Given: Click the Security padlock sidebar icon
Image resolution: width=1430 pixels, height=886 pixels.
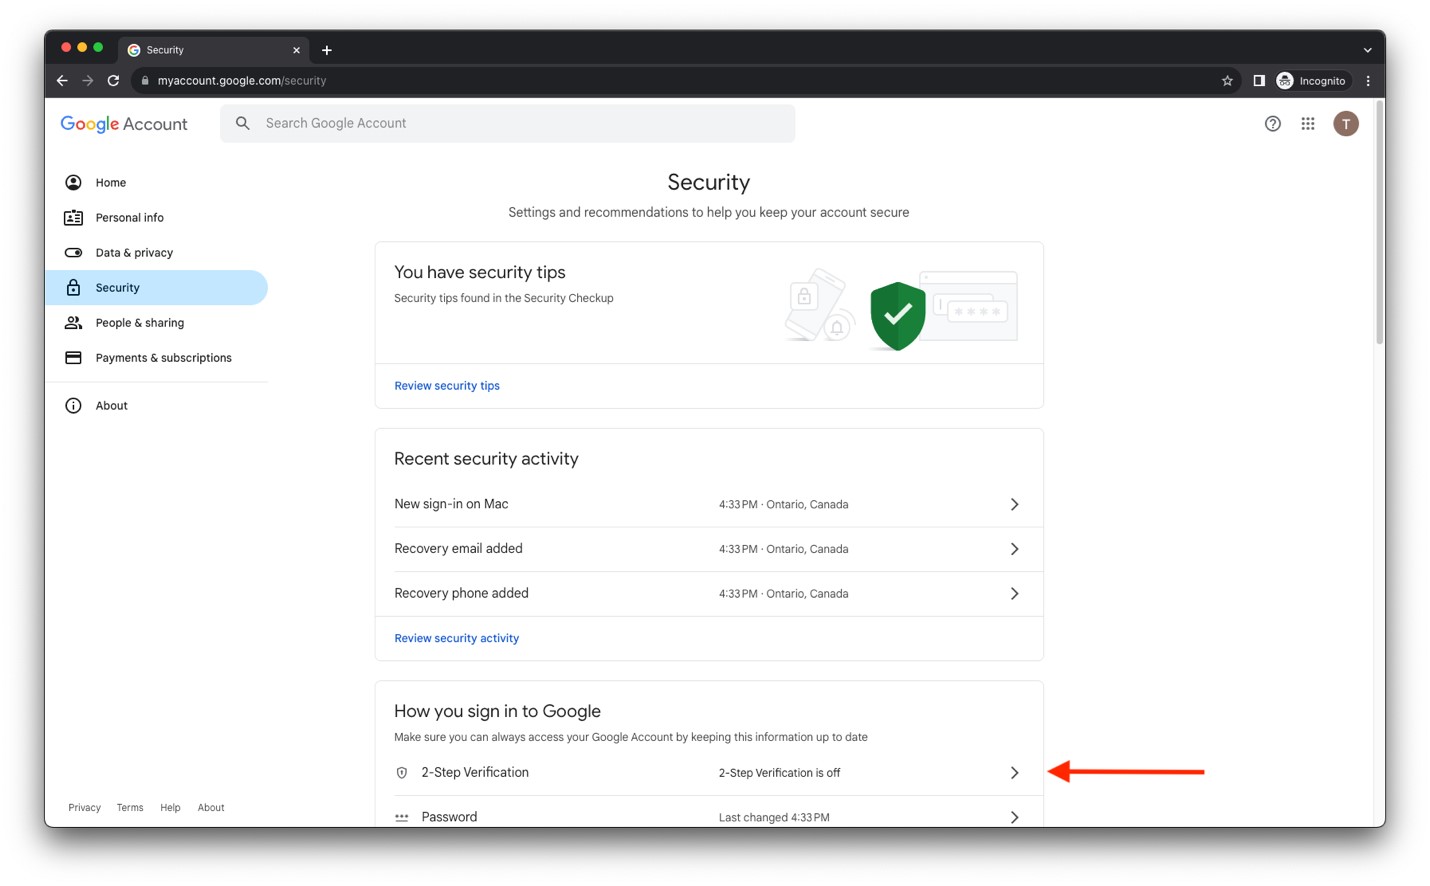Looking at the screenshot, I should 73,288.
